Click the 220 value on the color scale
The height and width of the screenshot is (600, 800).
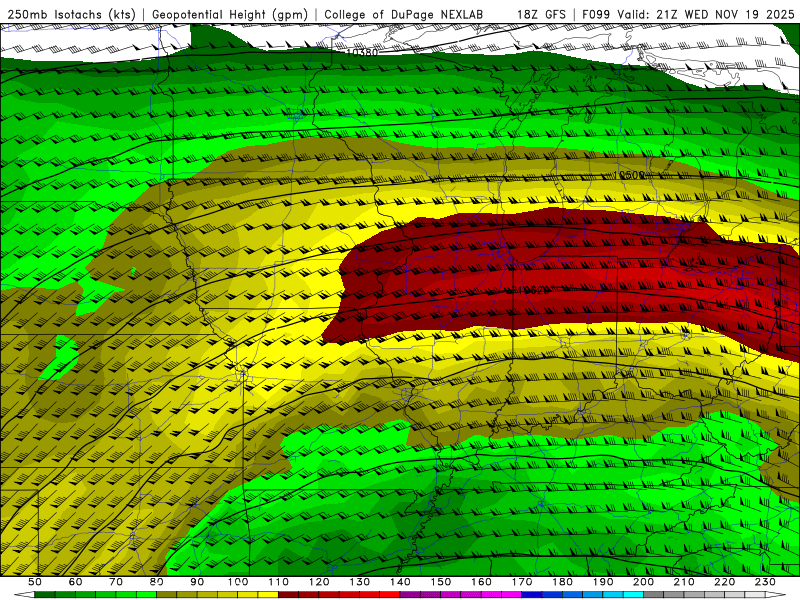coord(725,582)
